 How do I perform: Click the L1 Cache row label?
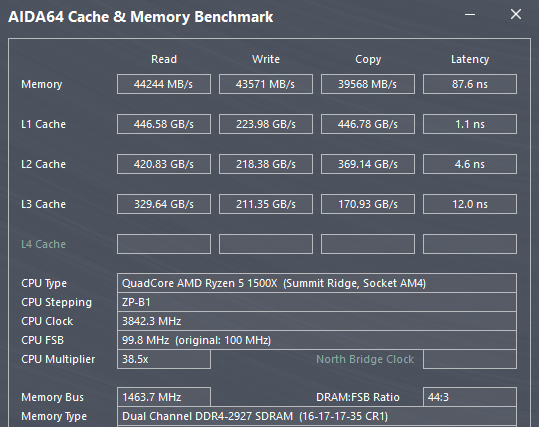pyautogui.click(x=43, y=124)
